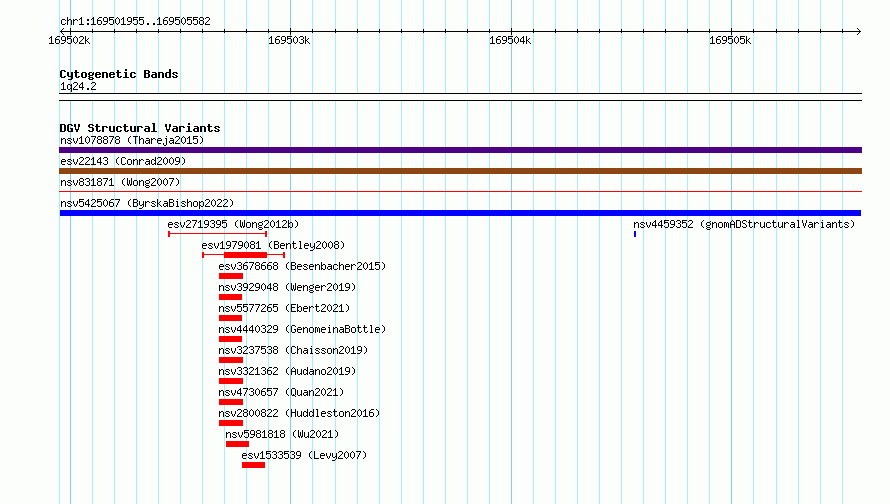Select the red bar under nsv5981818
Screen dimensions: 890x504
(x=237, y=444)
